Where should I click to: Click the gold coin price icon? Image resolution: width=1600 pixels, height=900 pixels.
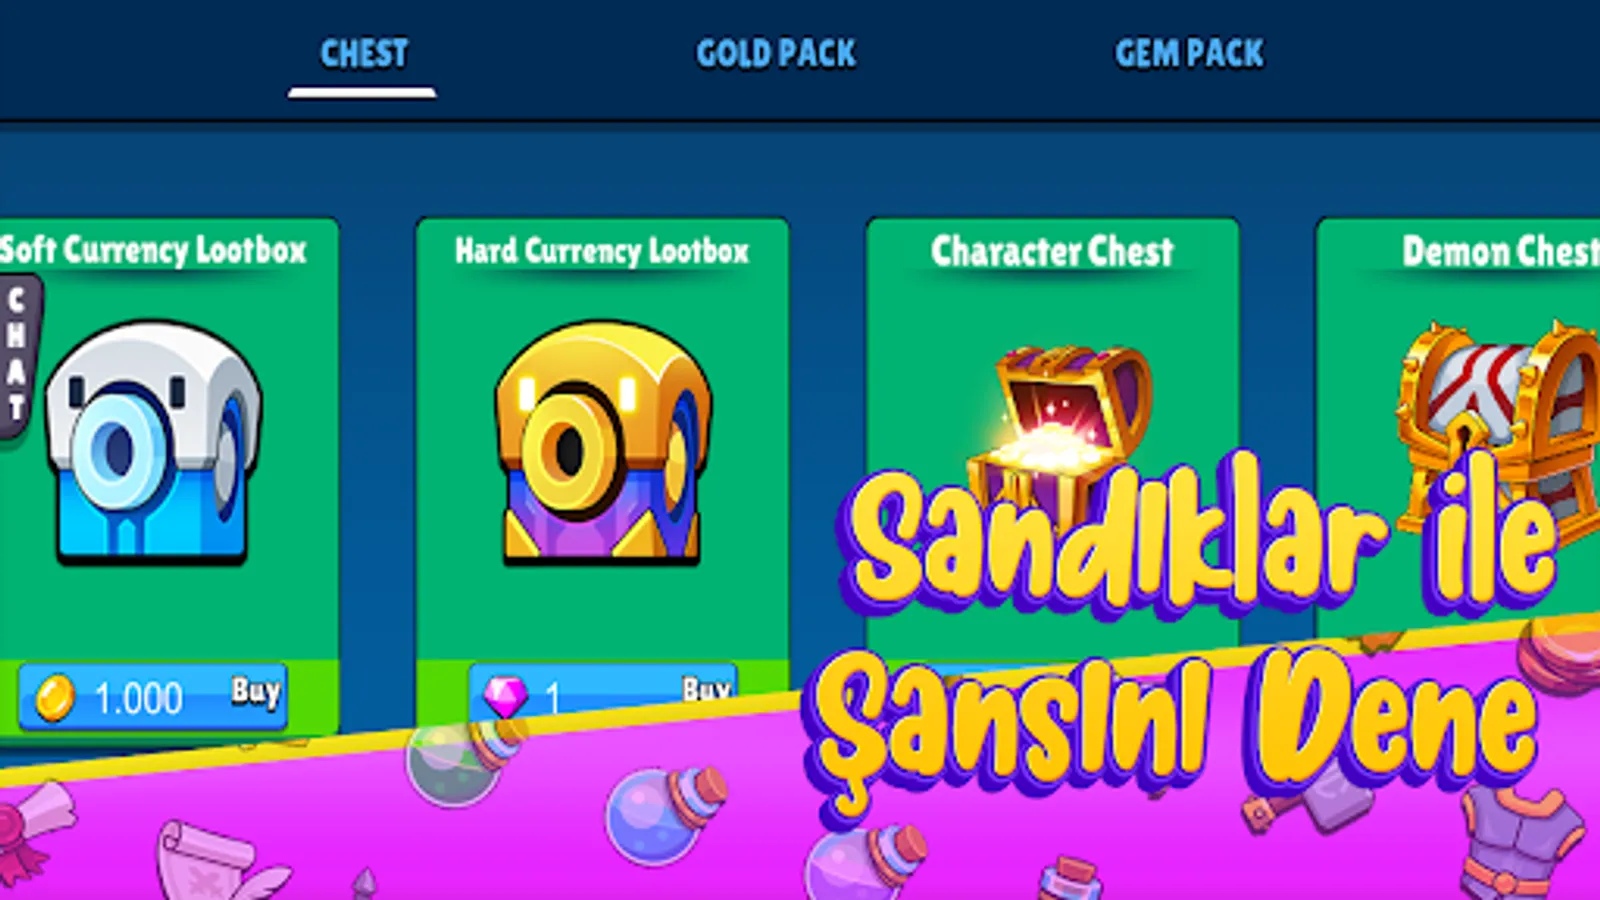point(55,697)
